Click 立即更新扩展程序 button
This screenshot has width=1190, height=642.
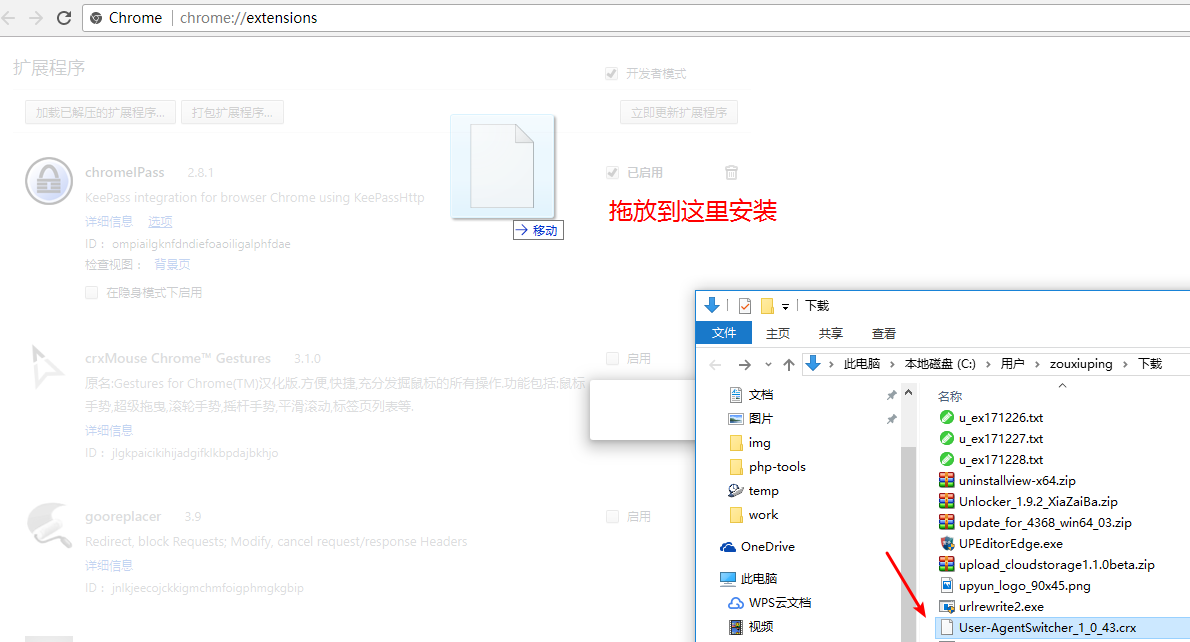(679, 112)
